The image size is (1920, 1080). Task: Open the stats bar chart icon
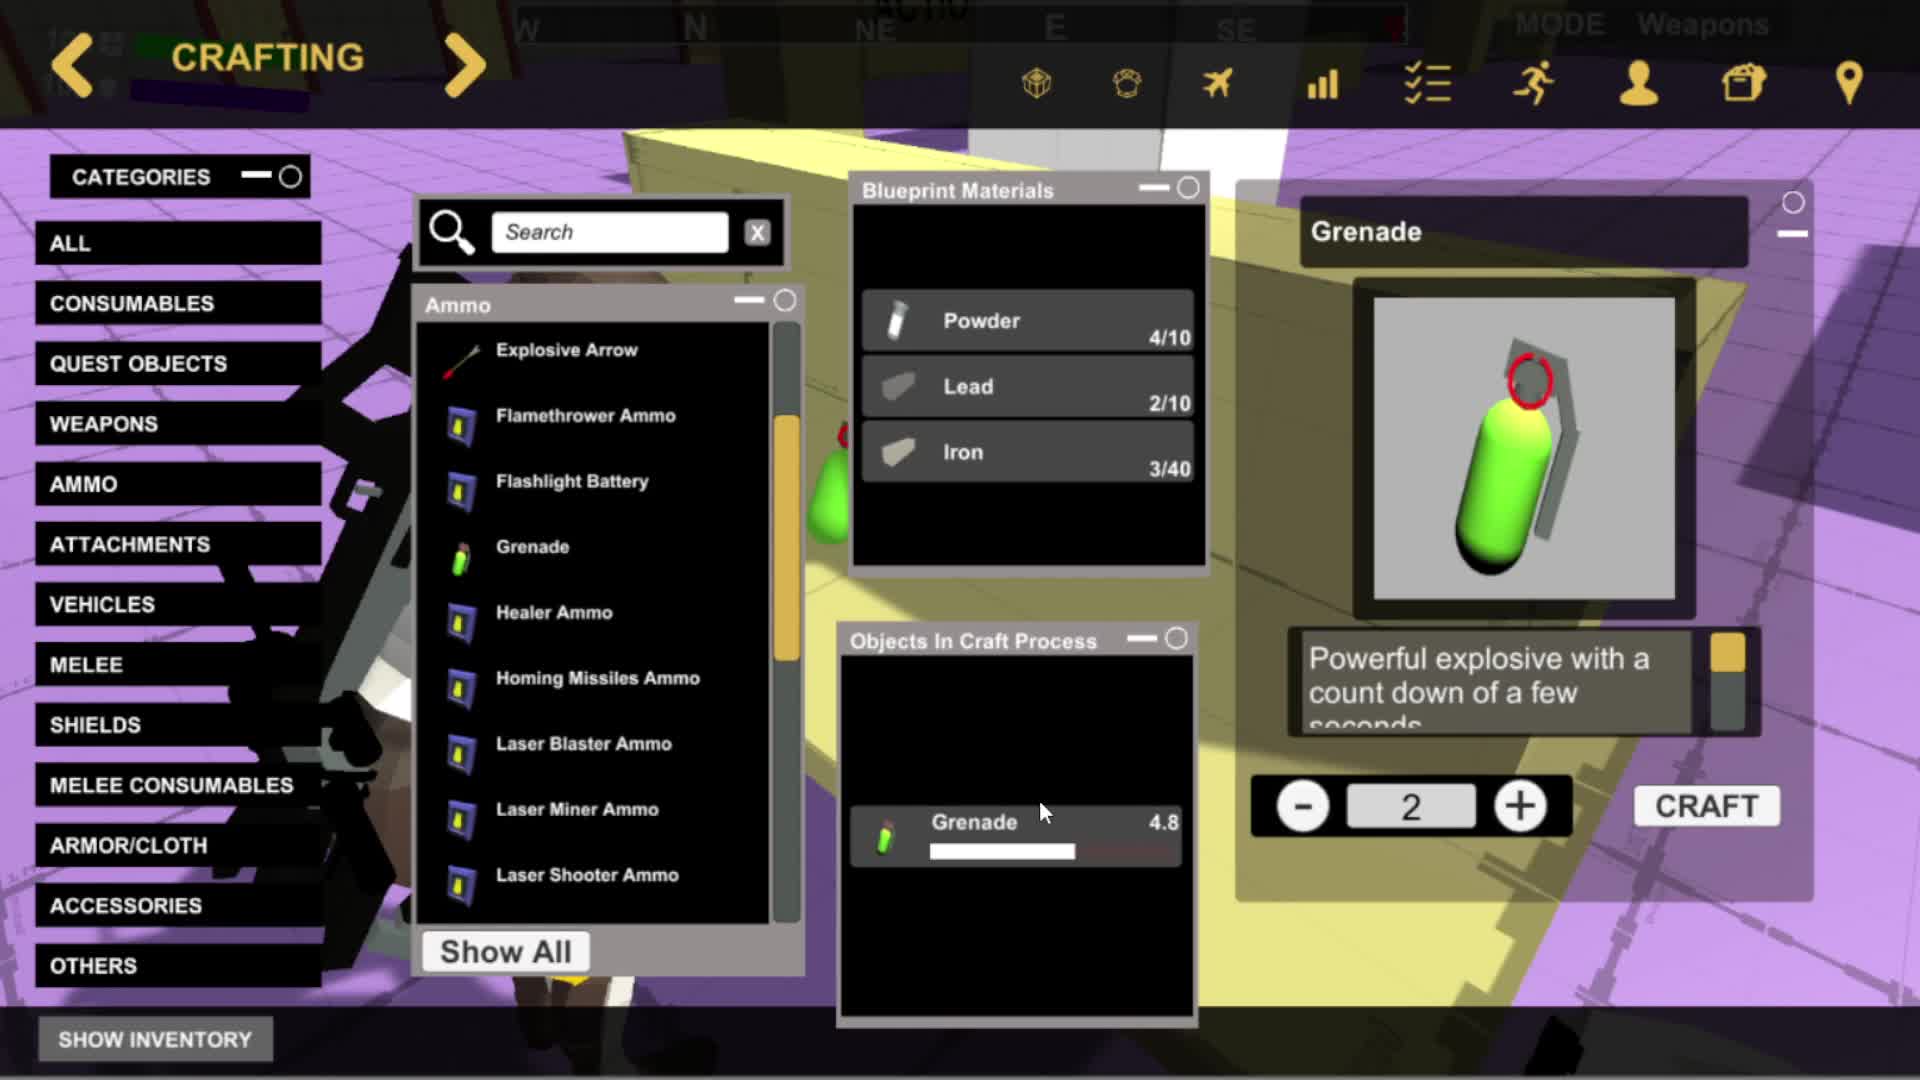point(1322,84)
